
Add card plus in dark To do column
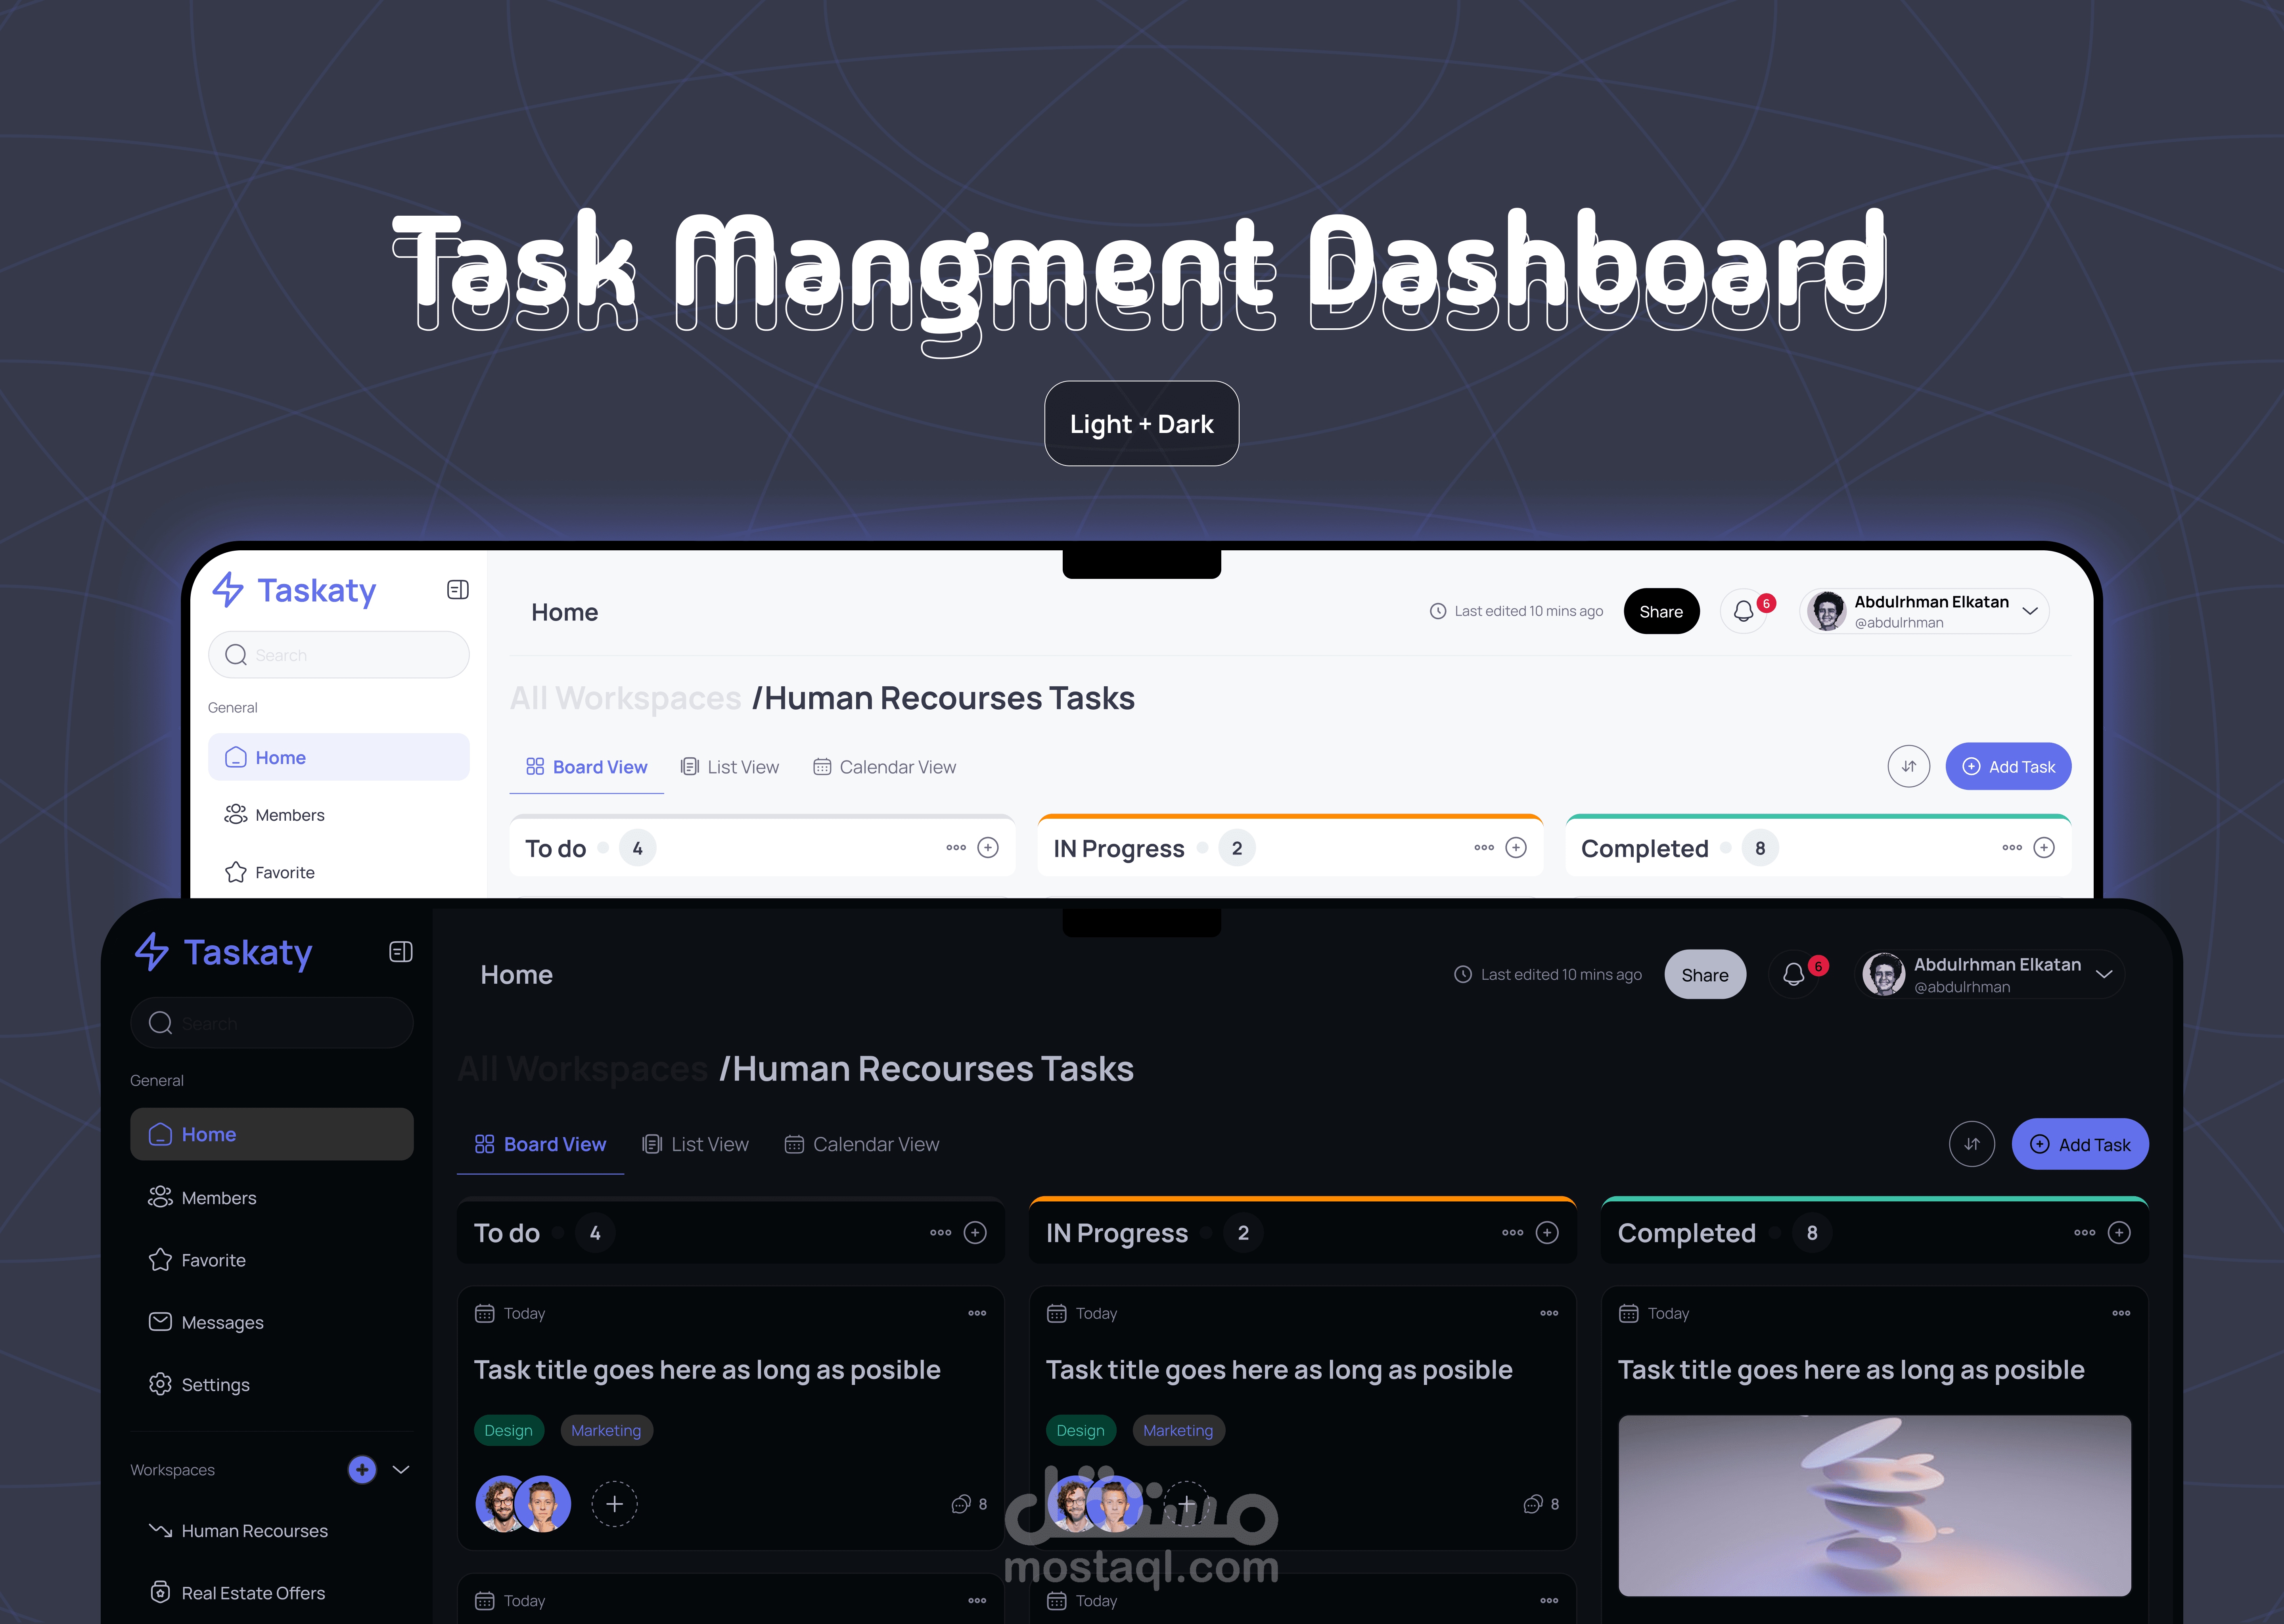(x=975, y=1233)
